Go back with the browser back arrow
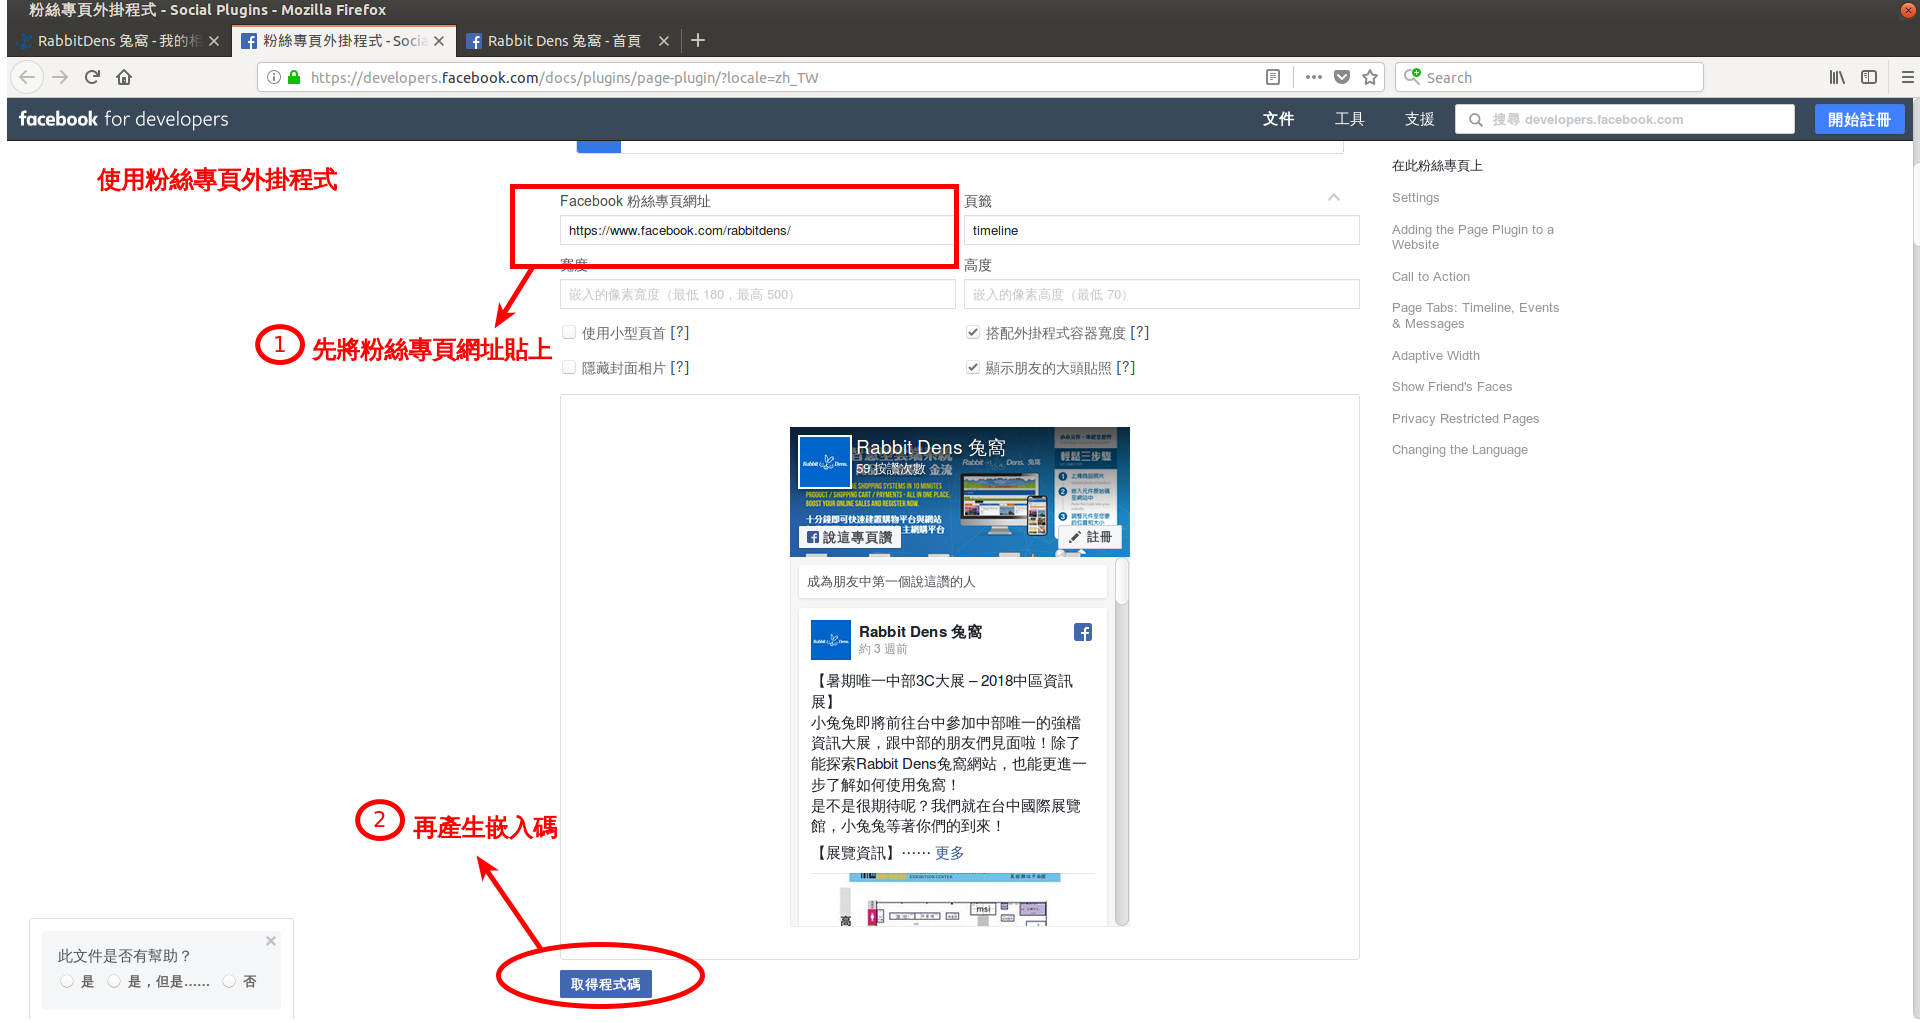The image size is (1920, 1023). tap(27, 77)
